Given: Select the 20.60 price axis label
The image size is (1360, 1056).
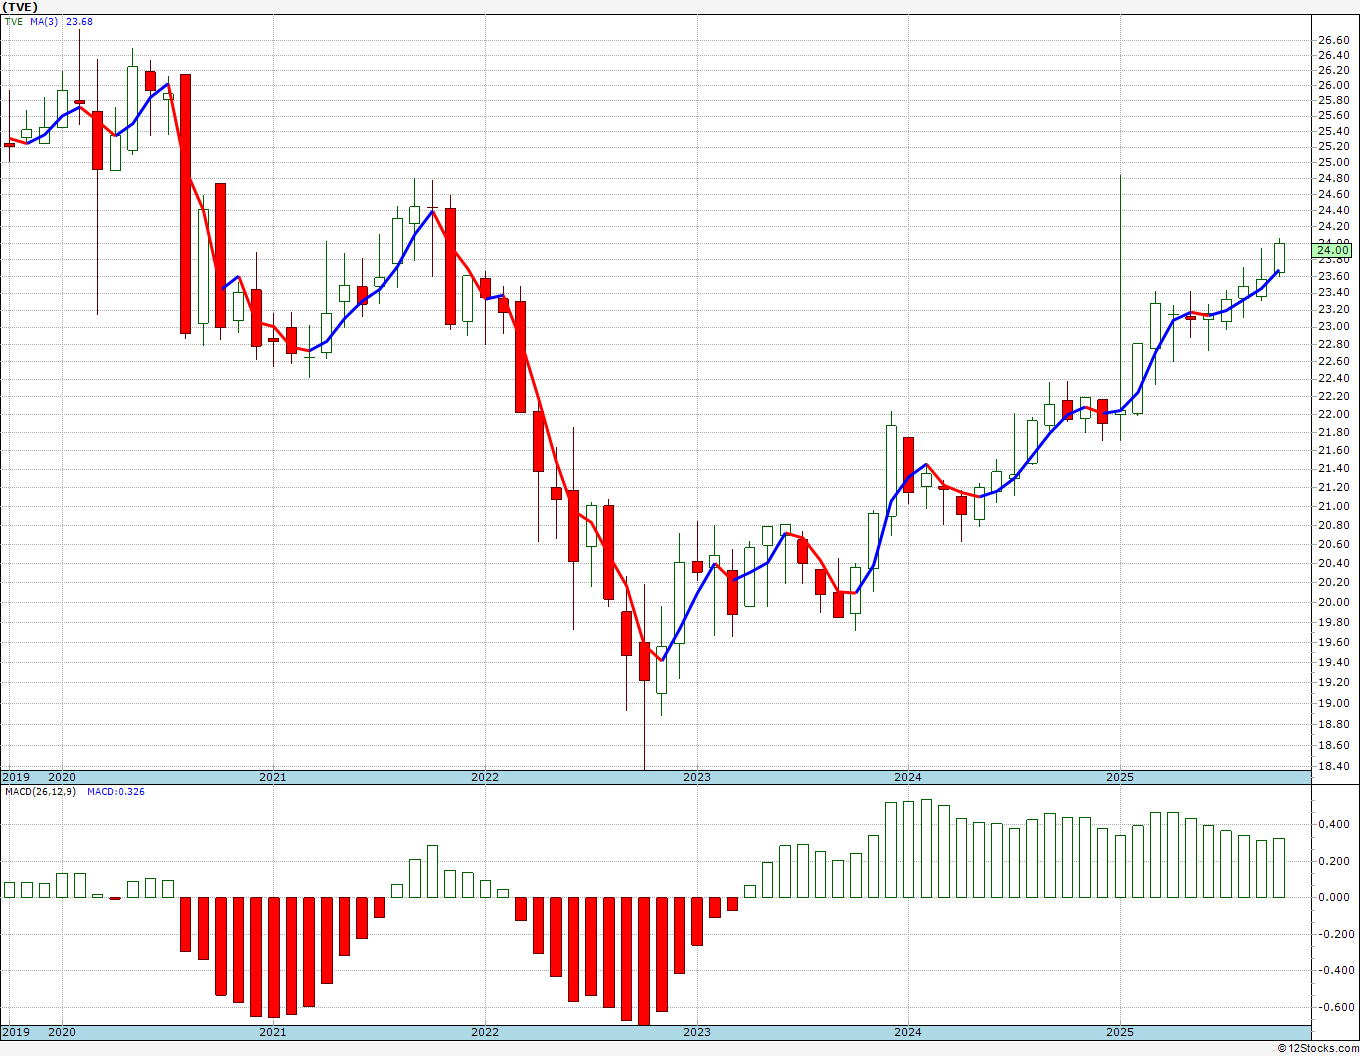Looking at the screenshot, I should pyautogui.click(x=1334, y=544).
